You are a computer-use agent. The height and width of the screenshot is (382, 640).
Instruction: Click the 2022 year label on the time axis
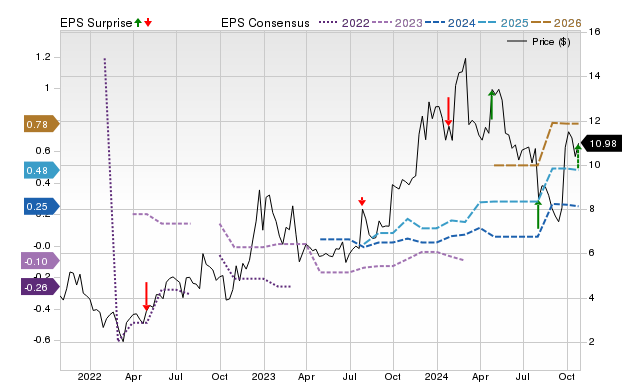89,376
